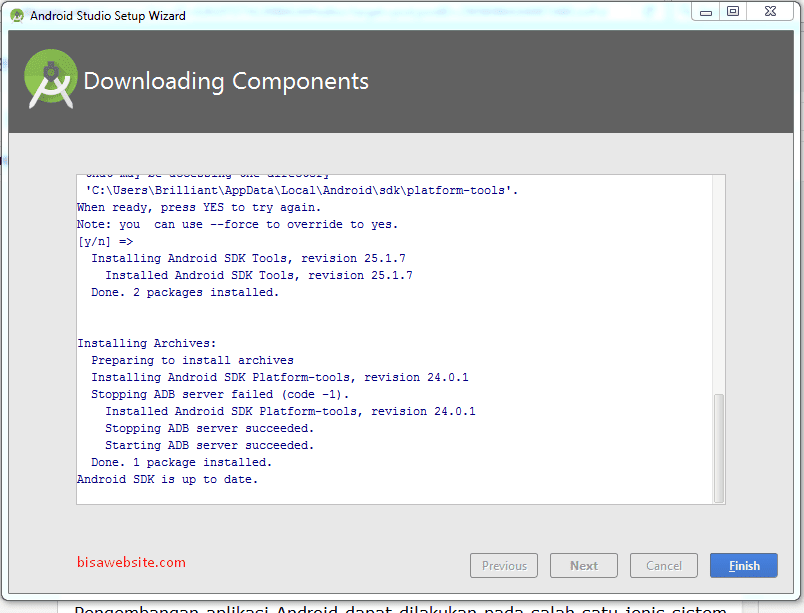Maximize the Setup Wizard window
Viewport: 804px width, 613px height.
click(x=733, y=12)
